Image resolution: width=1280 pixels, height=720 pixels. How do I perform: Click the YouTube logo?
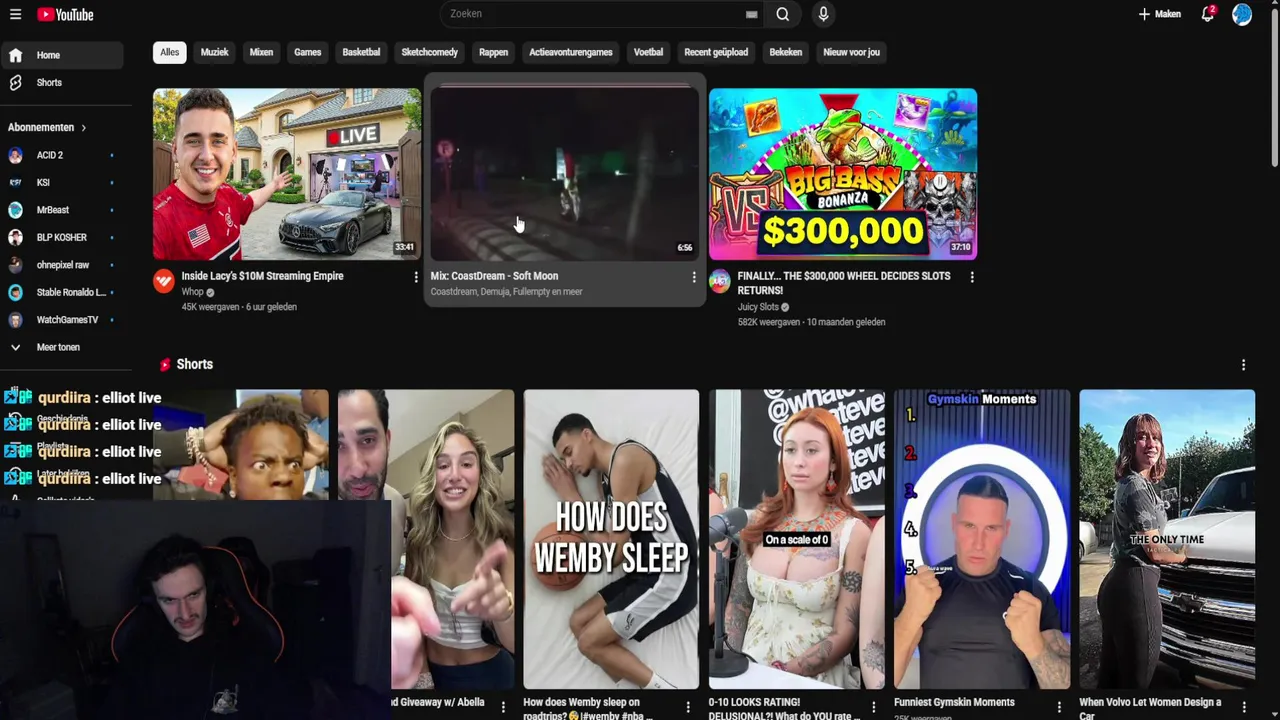(x=65, y=14)
